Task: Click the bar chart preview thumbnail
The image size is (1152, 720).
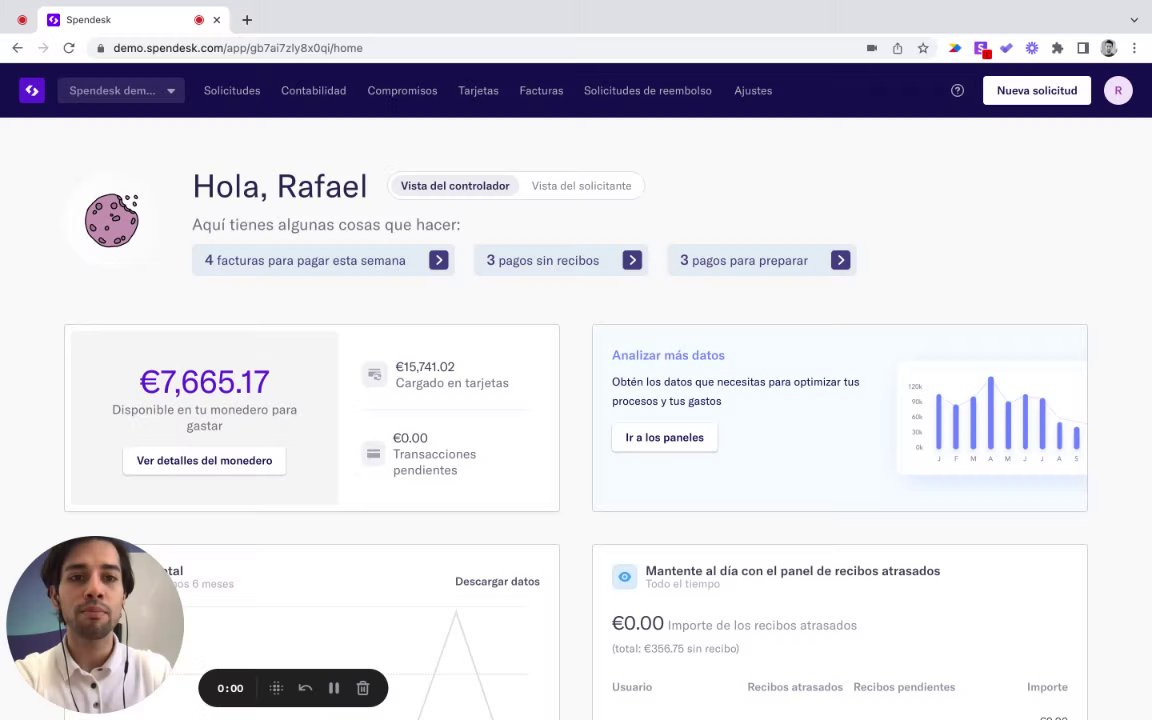Action: coord(992,417)
